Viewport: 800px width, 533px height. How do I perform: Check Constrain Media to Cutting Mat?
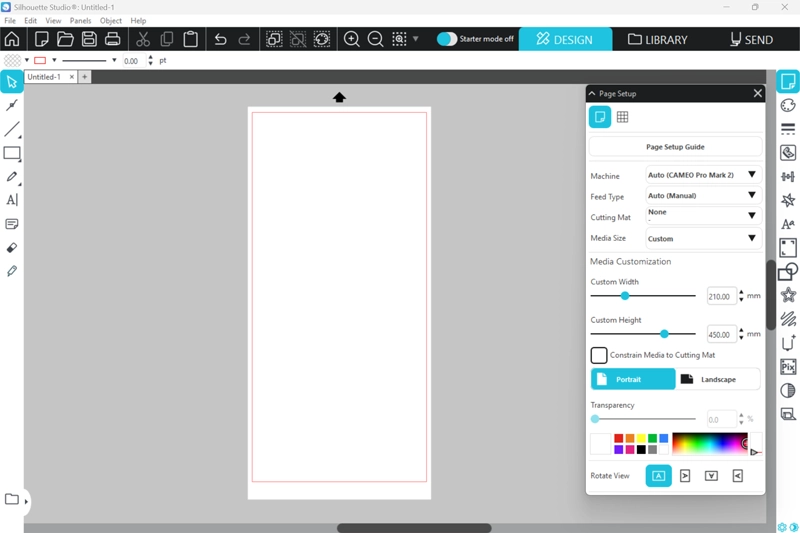coord(599,355)
